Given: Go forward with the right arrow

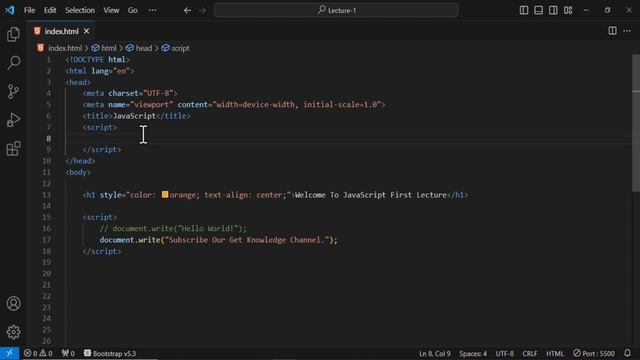Looking at the screenshot, I should 202,10.
